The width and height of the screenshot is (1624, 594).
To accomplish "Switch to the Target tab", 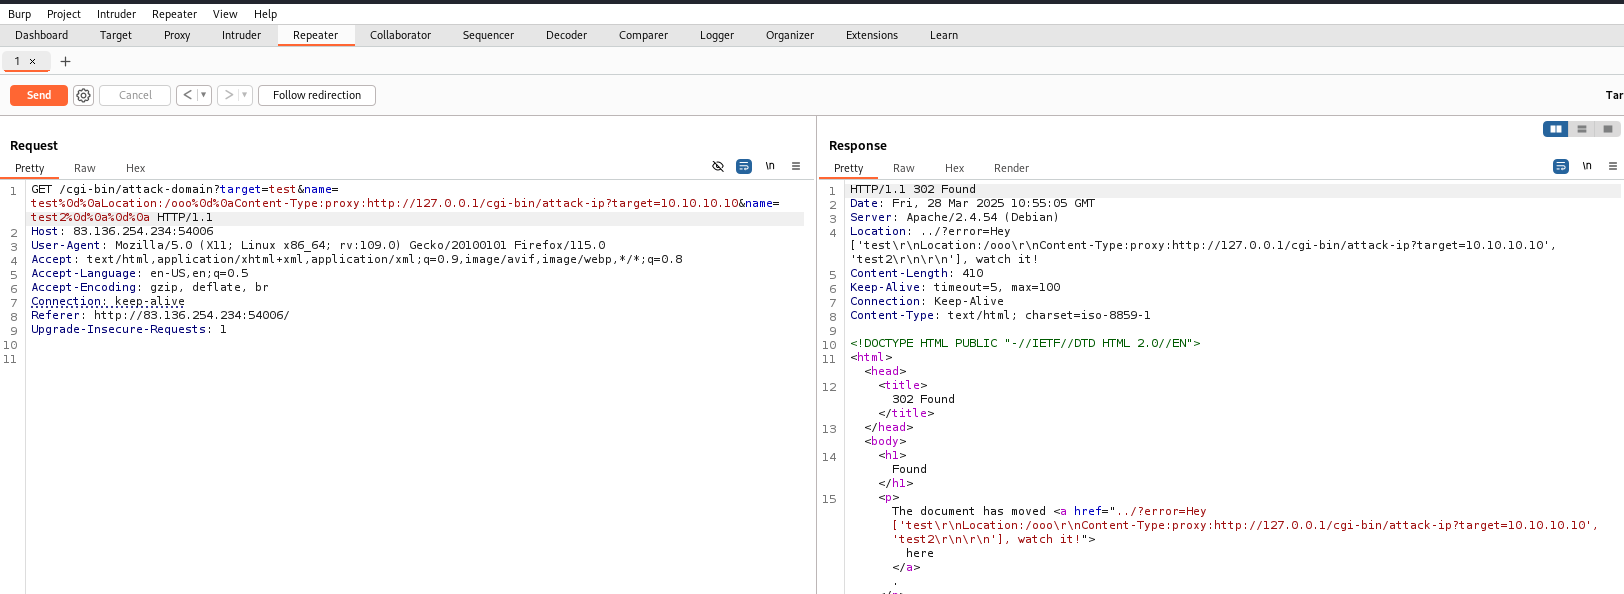I will [x=116, y=35].
